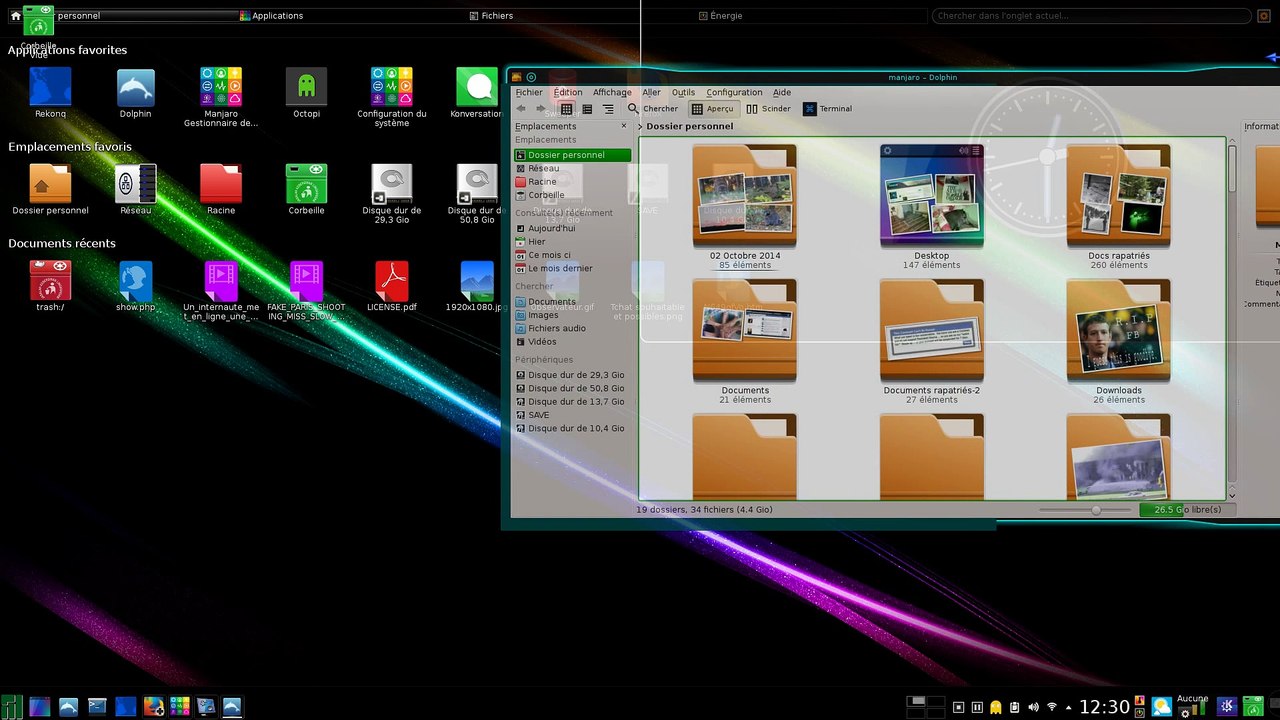Viewport: 1280px width, 720px height.
Task: Click the Chercher search toolbar button
Action: click(x=652, y=109)
